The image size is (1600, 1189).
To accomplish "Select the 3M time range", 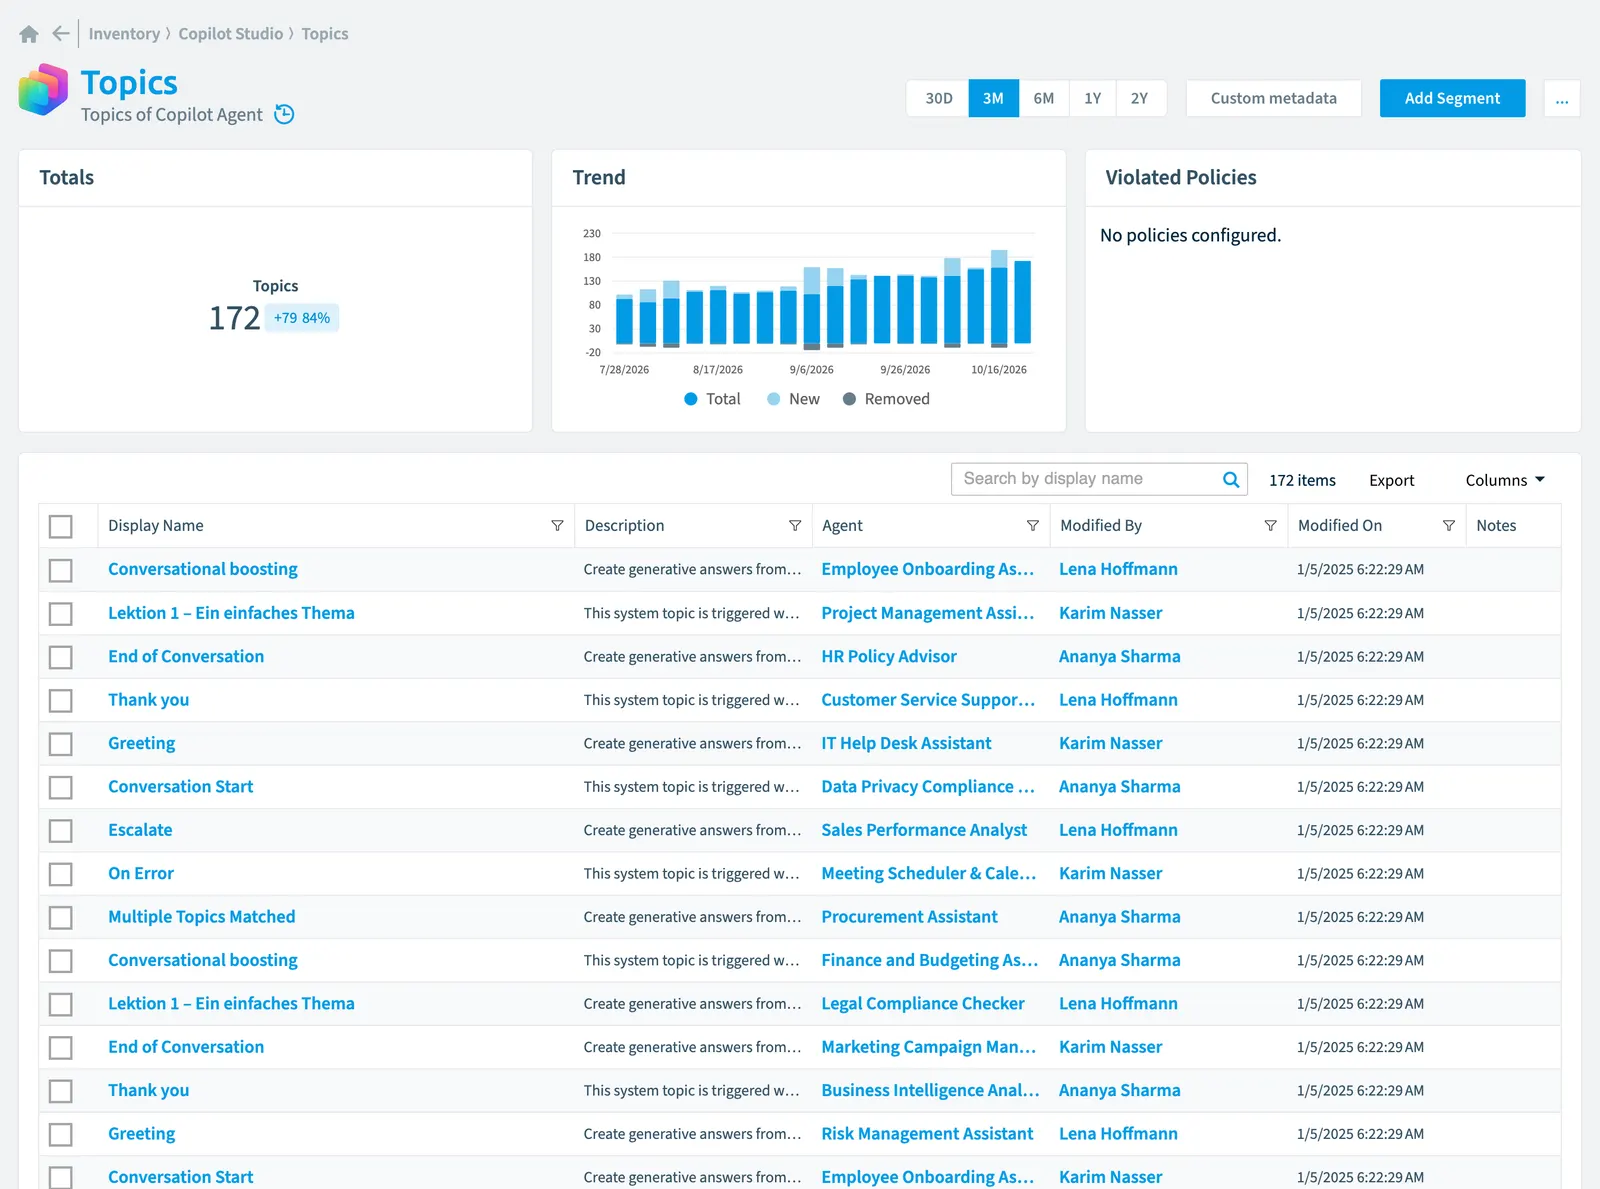I will click(993, 99).
